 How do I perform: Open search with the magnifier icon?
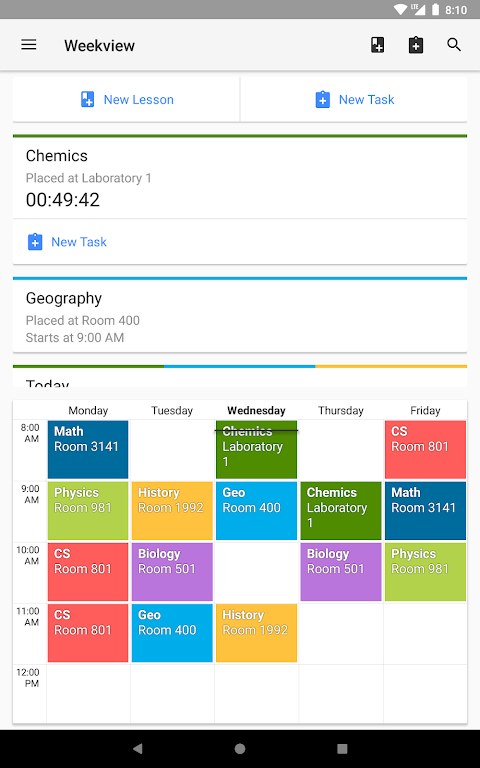pos(454,45)
